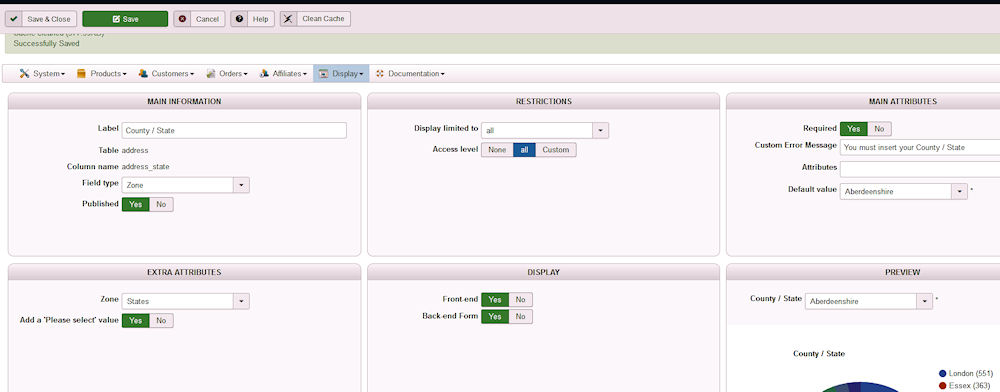Set Required to Yes
This screenshot has width=1000, height=392.
pyautogui.click(x=854, y=129)
